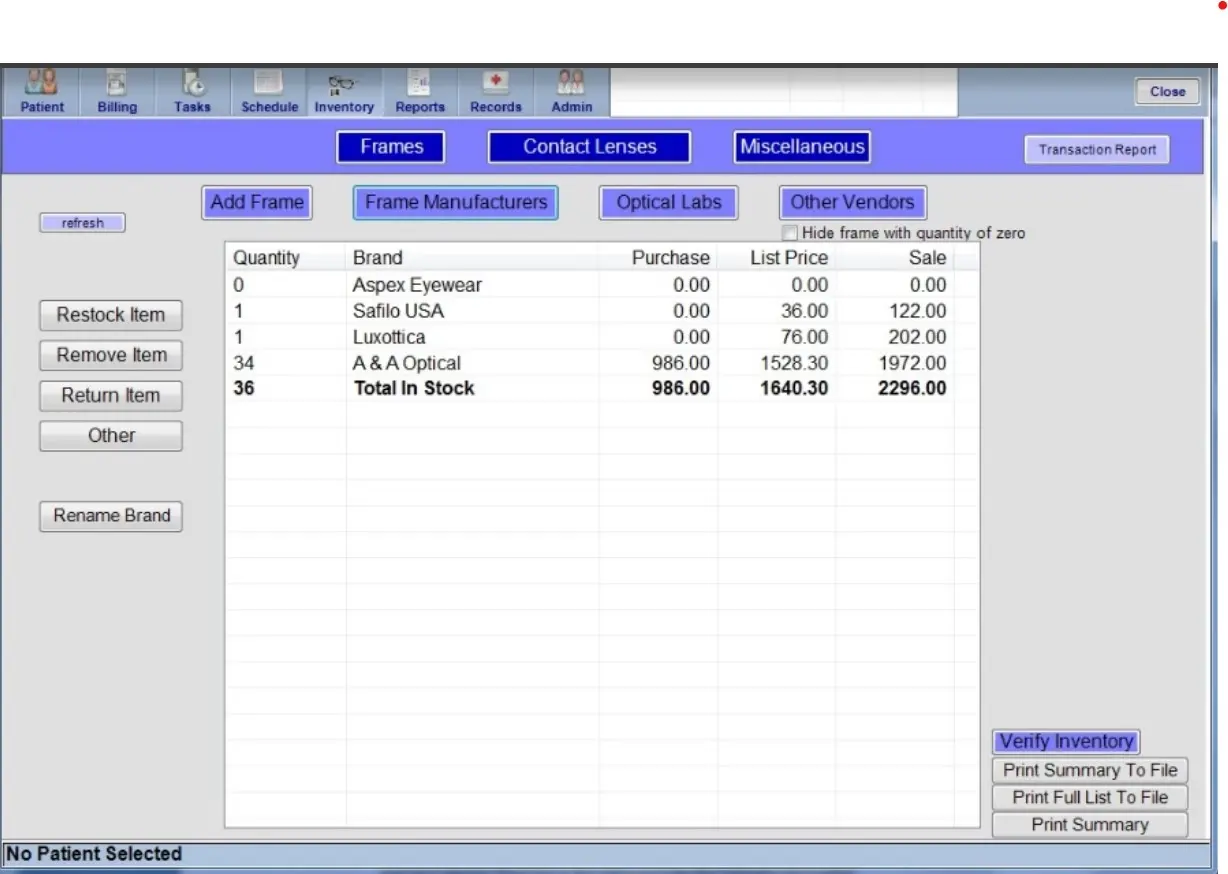Run Verify Inventory
Image resolution: width=1228 pixels, height=874 pixels.
(1065, 741)
